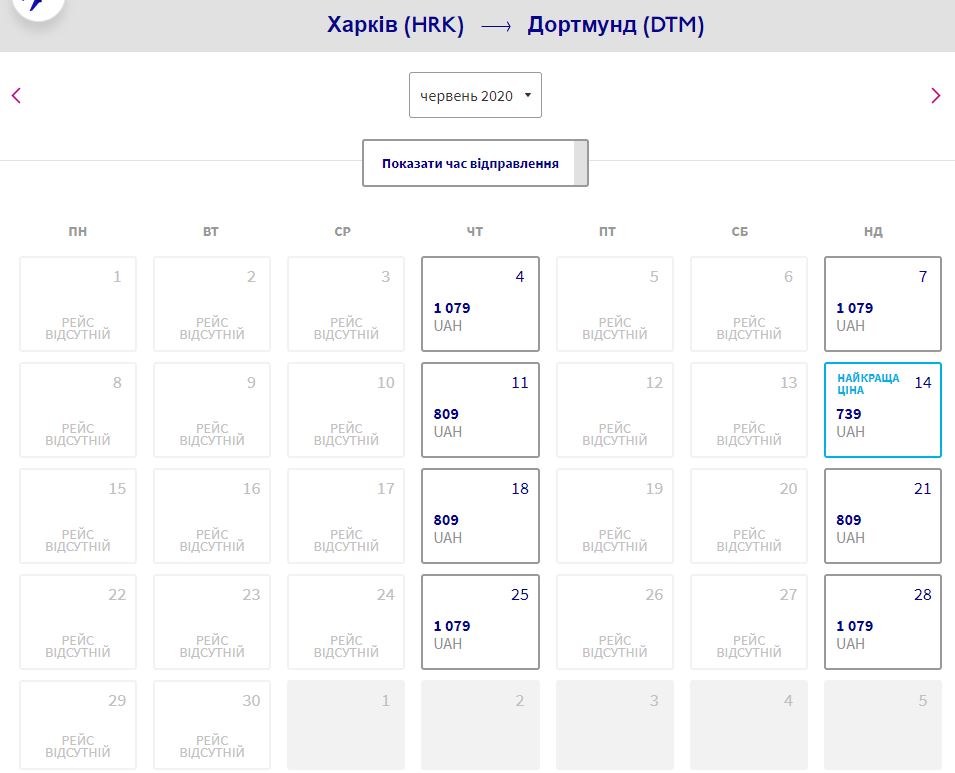
Task: Click the ЧТ weekday column header
Action: [x=475, y=232]
